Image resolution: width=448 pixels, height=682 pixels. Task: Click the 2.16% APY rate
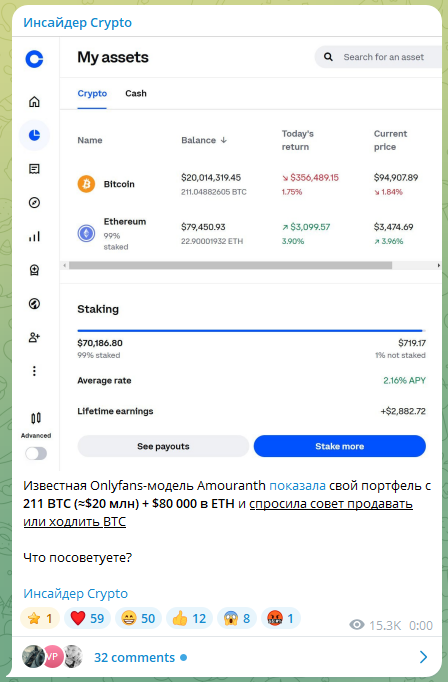405,381
